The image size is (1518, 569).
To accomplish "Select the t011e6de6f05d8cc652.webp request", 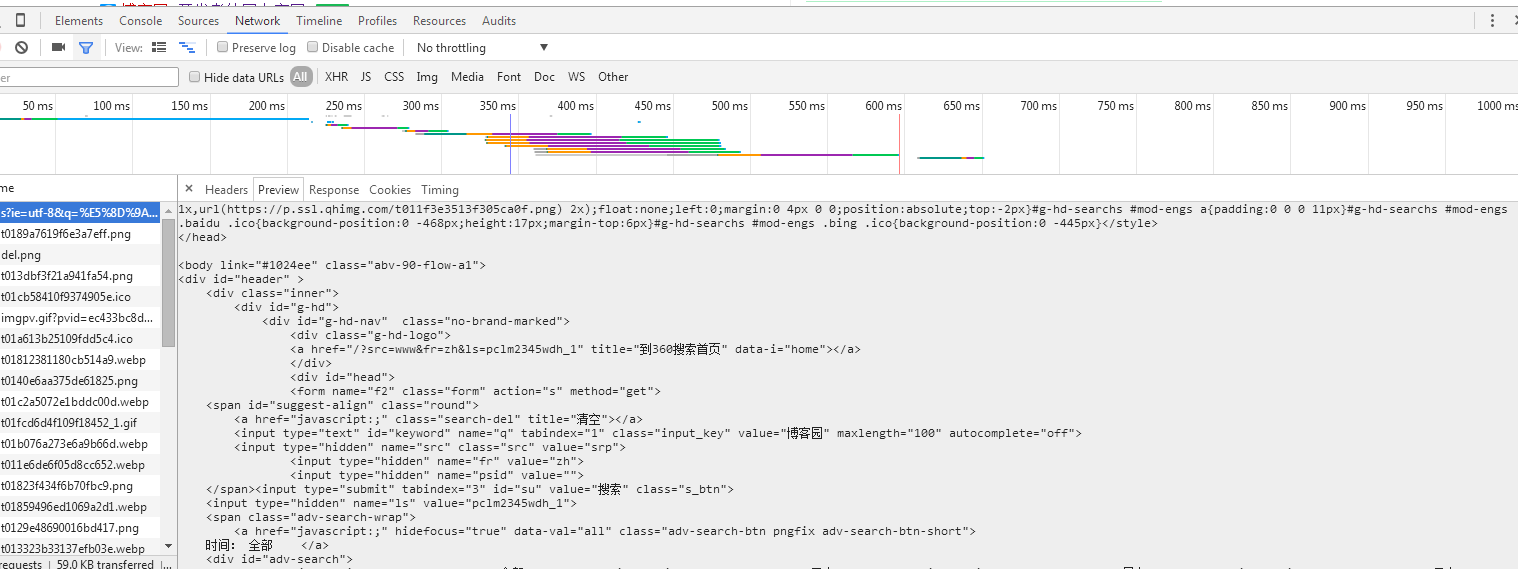I will [x=80, y=464].
